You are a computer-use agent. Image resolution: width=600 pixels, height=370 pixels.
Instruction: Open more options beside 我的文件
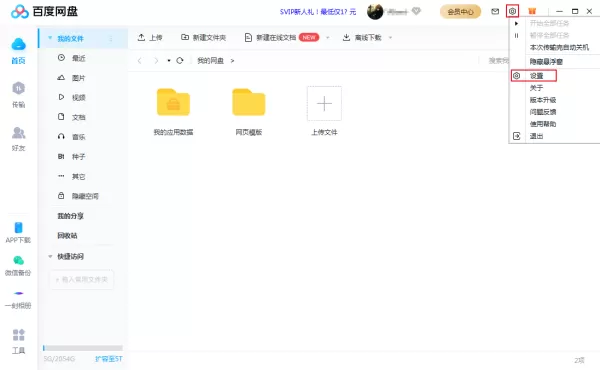[111, 39]
